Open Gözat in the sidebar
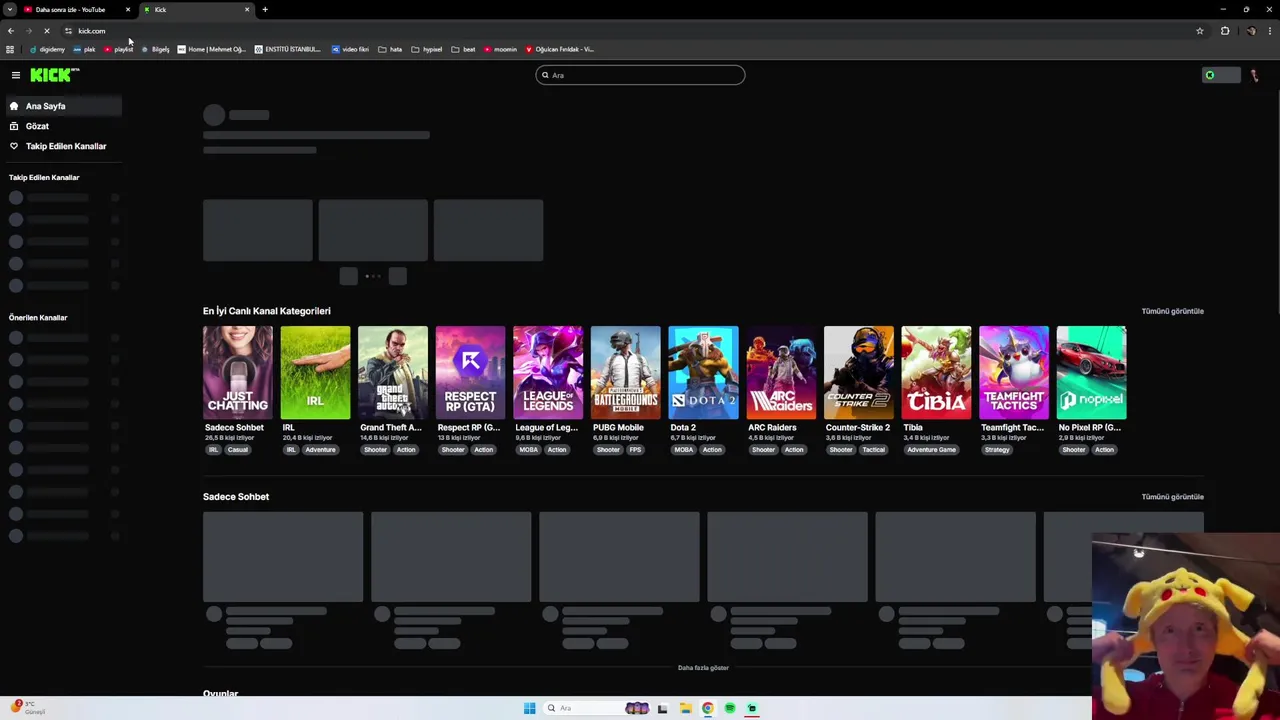This screenshot has height=720, width=1280. click(63, 126)
